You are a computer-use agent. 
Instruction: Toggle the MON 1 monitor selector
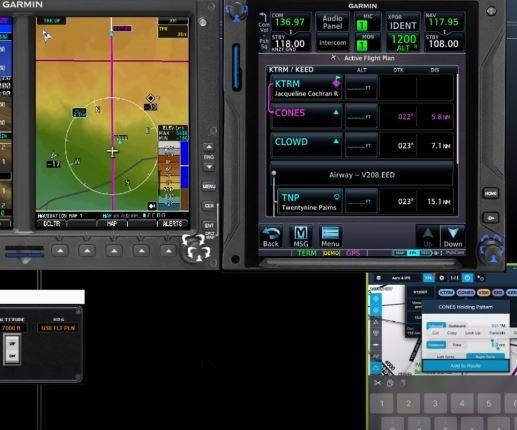pyautogui.click(x=362, y=45)
